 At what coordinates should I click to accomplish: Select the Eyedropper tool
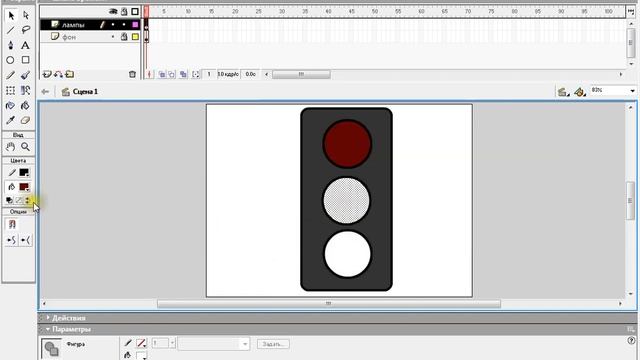(11, 120)
